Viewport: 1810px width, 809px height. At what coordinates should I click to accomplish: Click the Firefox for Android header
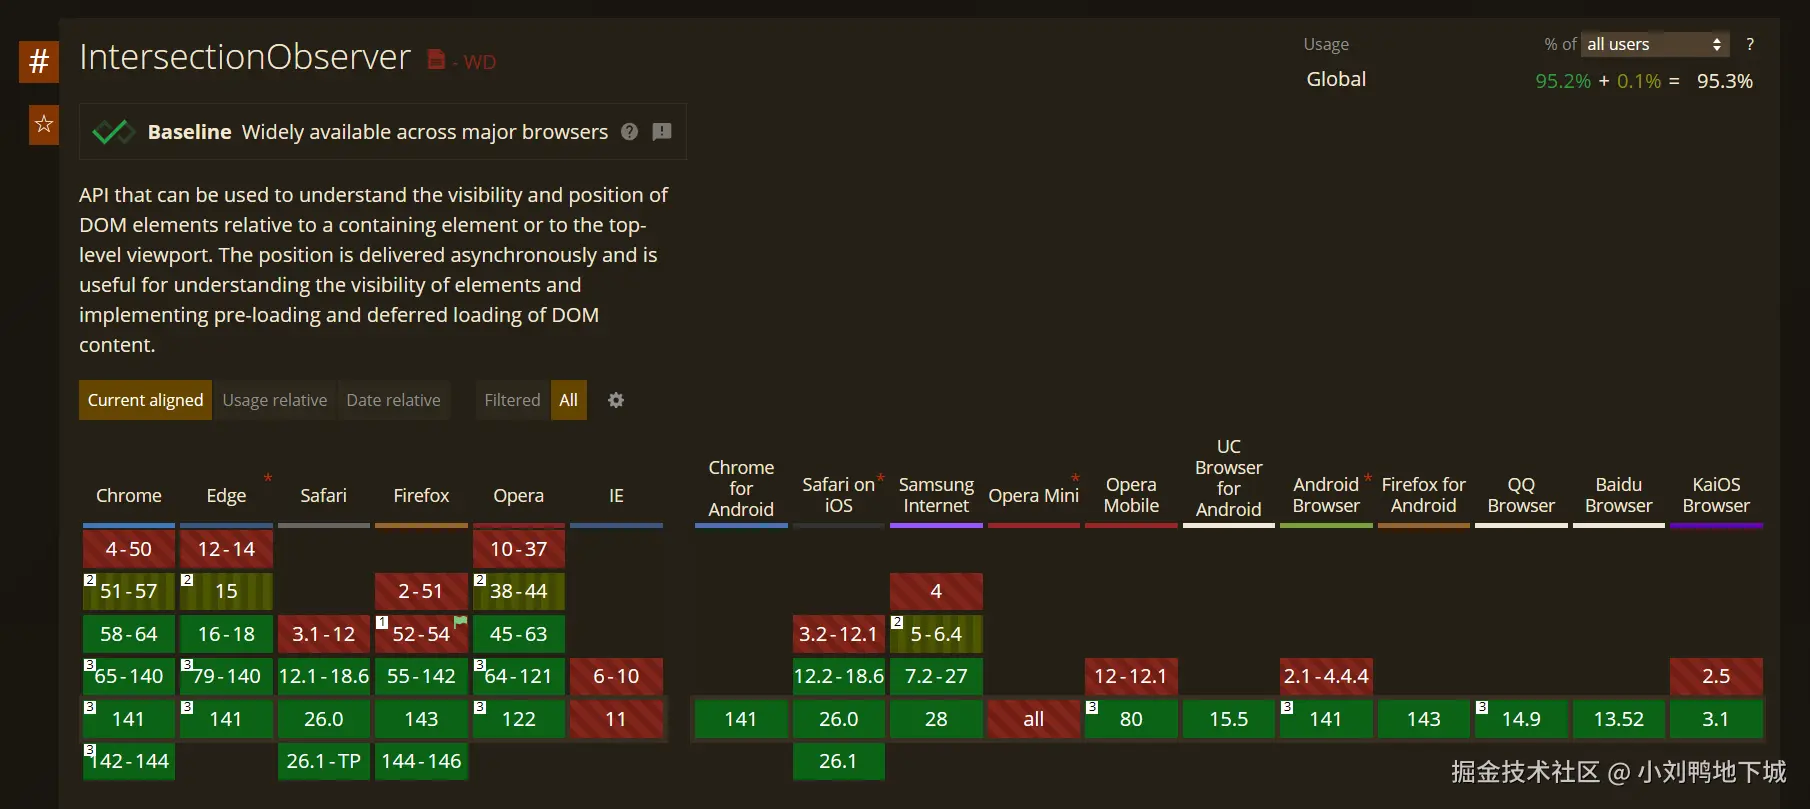point(1424,495)
